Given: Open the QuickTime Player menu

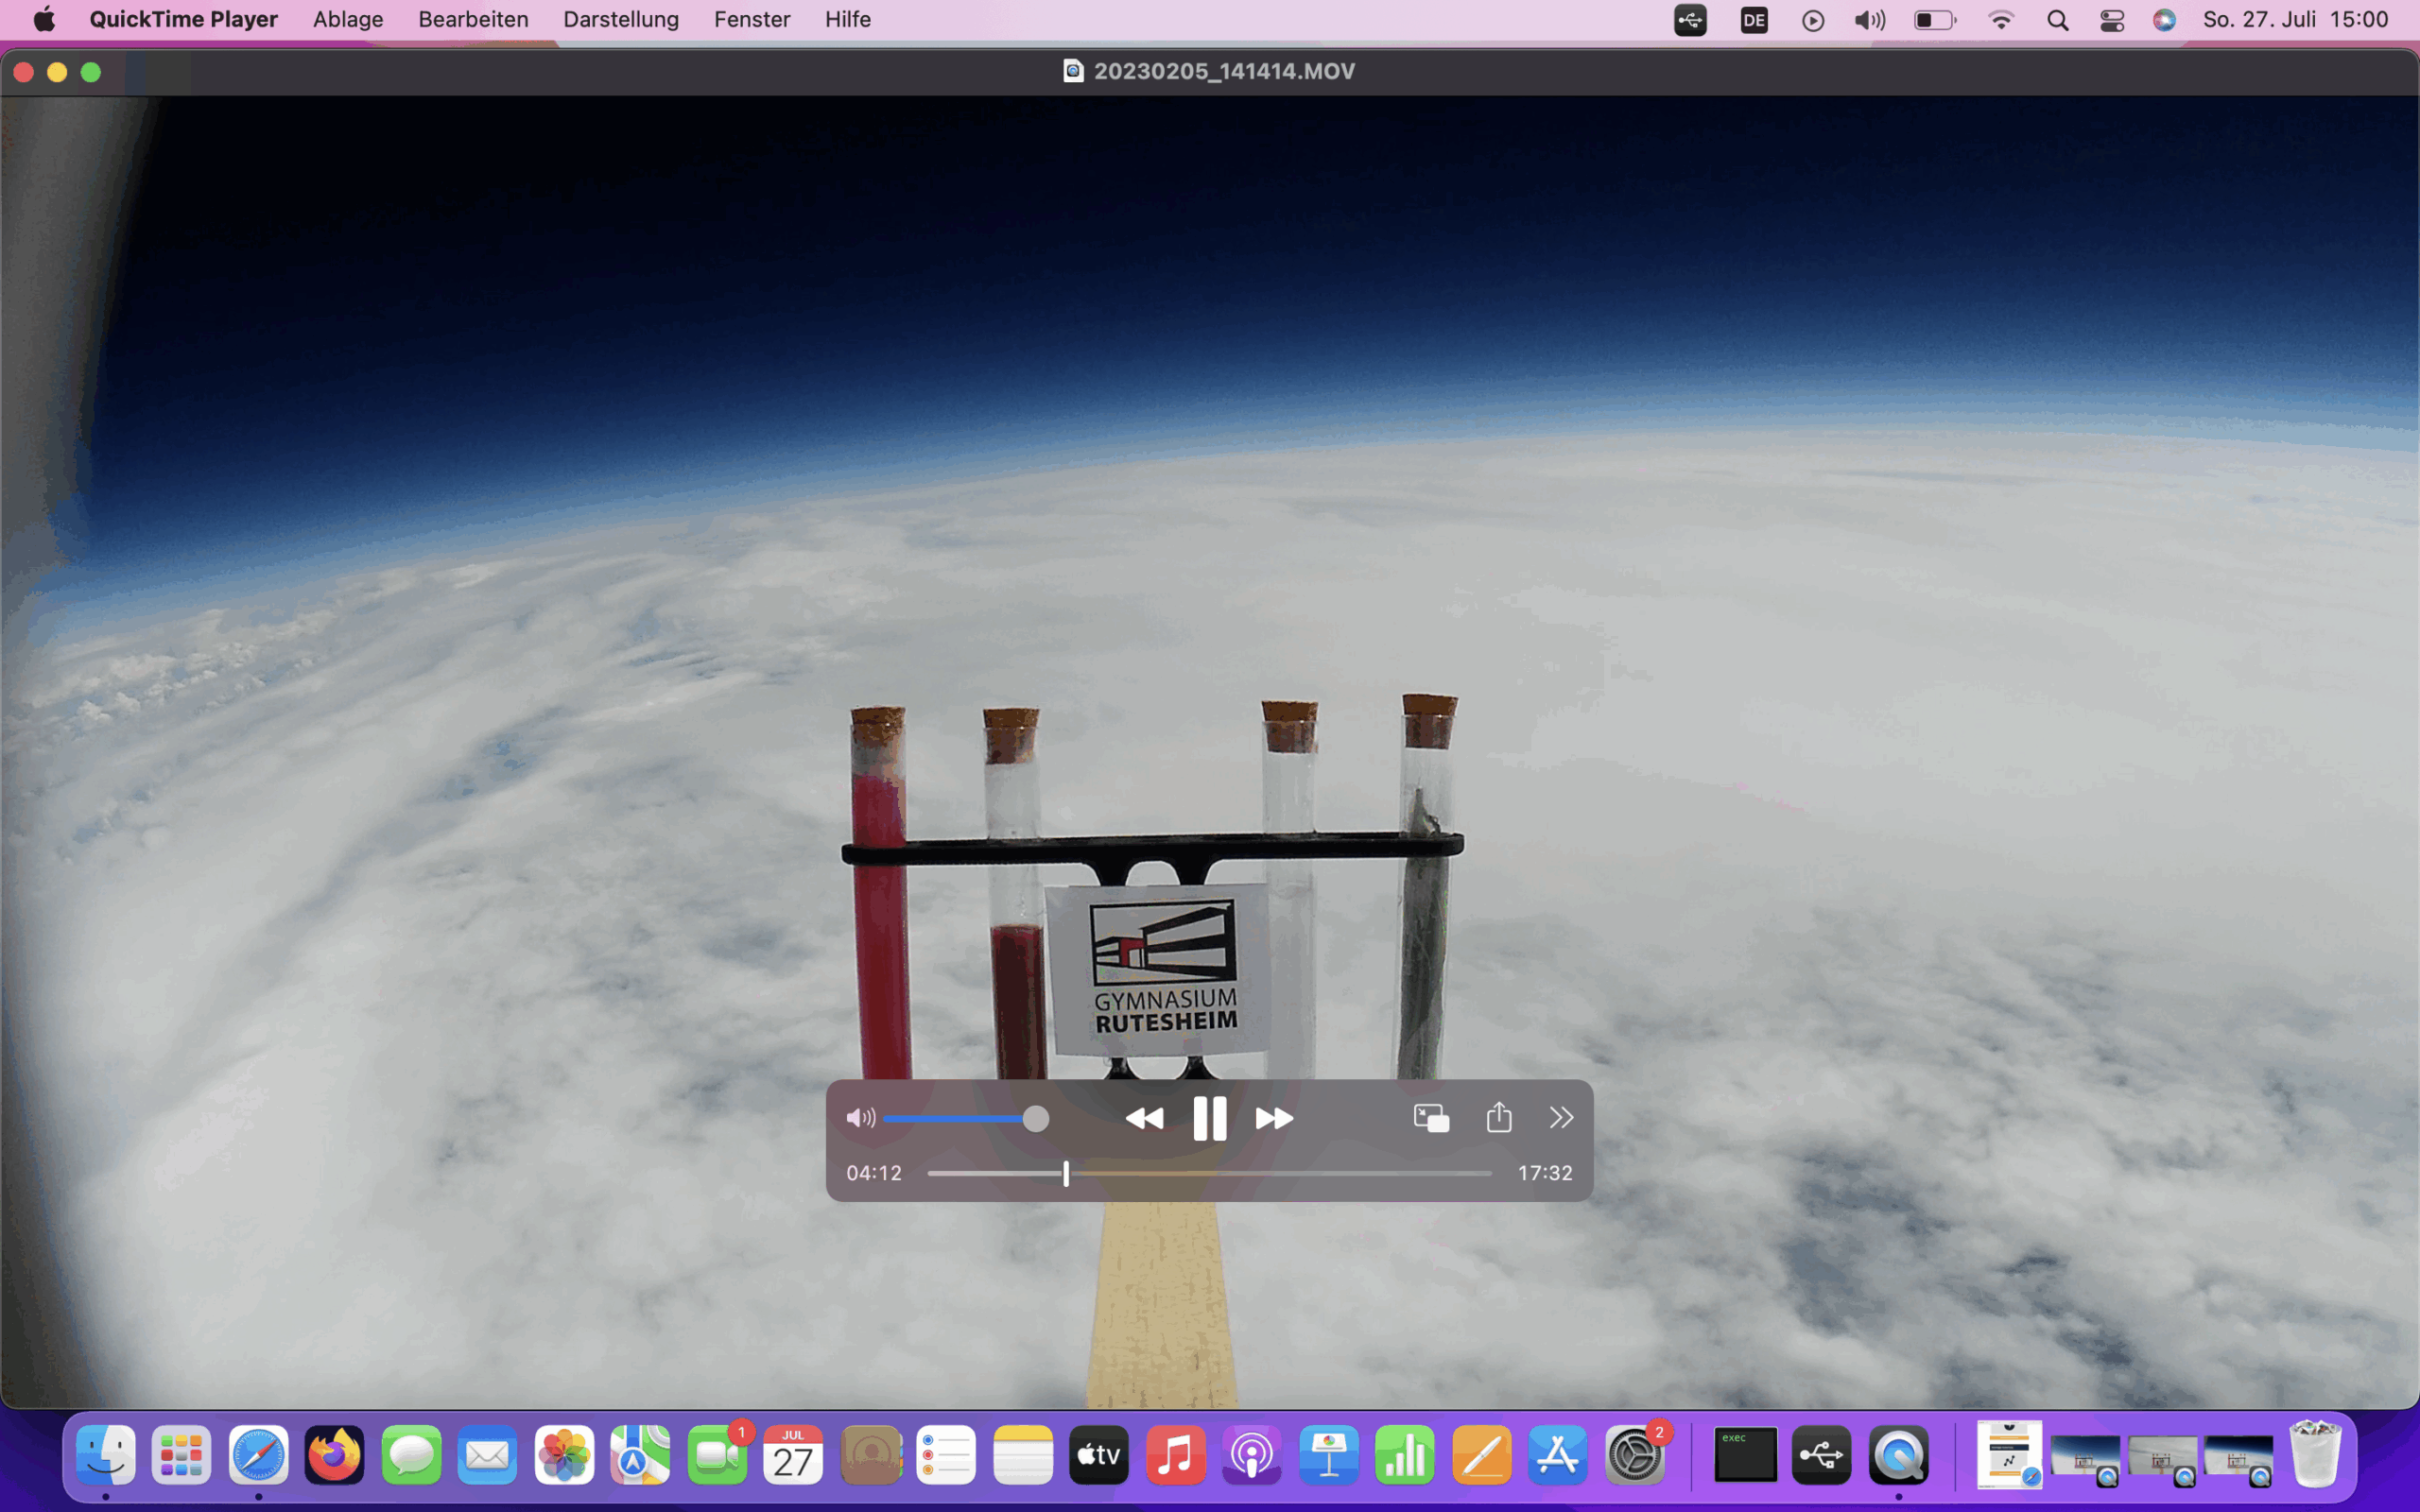Looking at the screenshot, I should click(x=183, y=19).
